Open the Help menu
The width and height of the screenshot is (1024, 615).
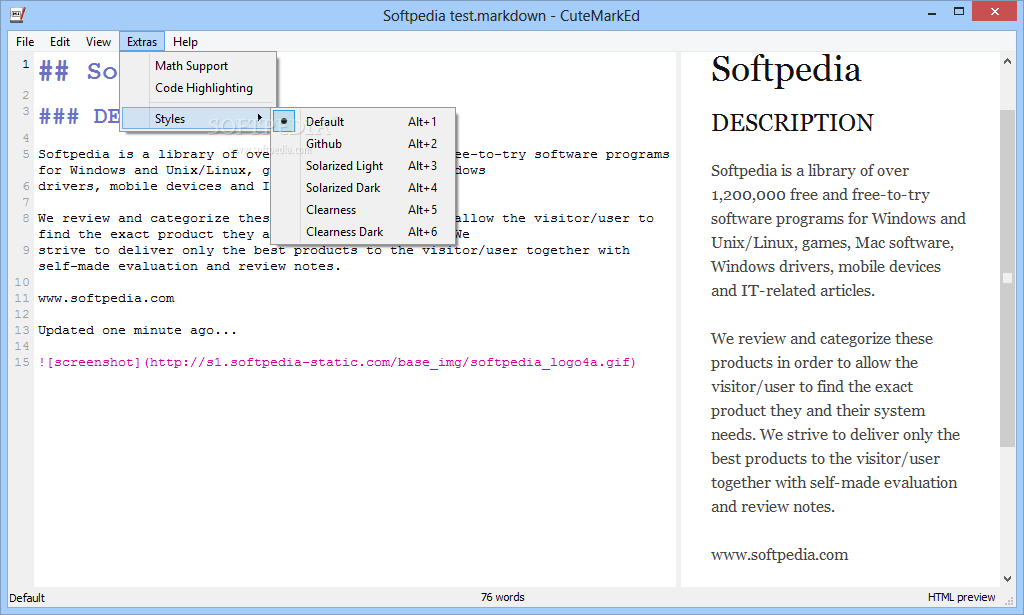coord(185,42)
